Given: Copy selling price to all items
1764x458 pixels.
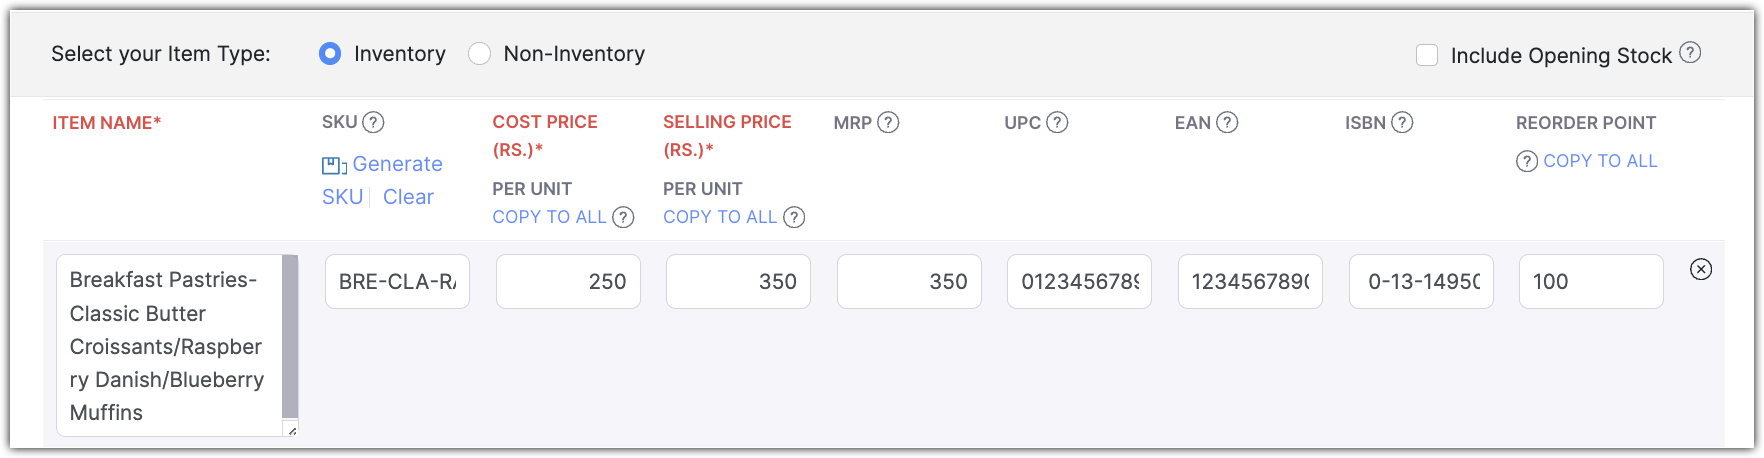Looking at the screenshot, I should coord(720,217).
